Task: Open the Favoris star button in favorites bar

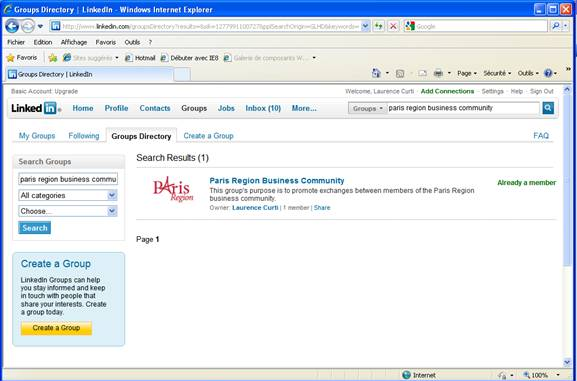Action: [x=22, y=58]
